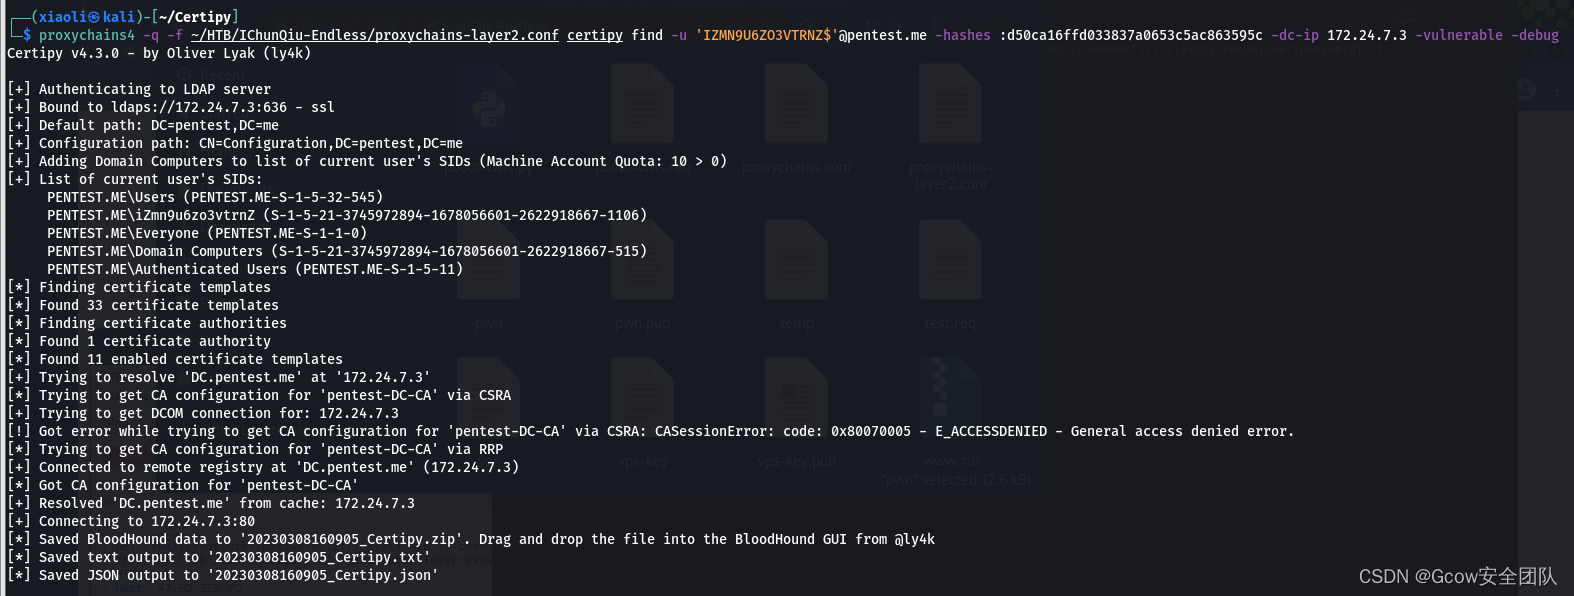Click the 'Finding certificate templates' line

click(x=139, y=287)
